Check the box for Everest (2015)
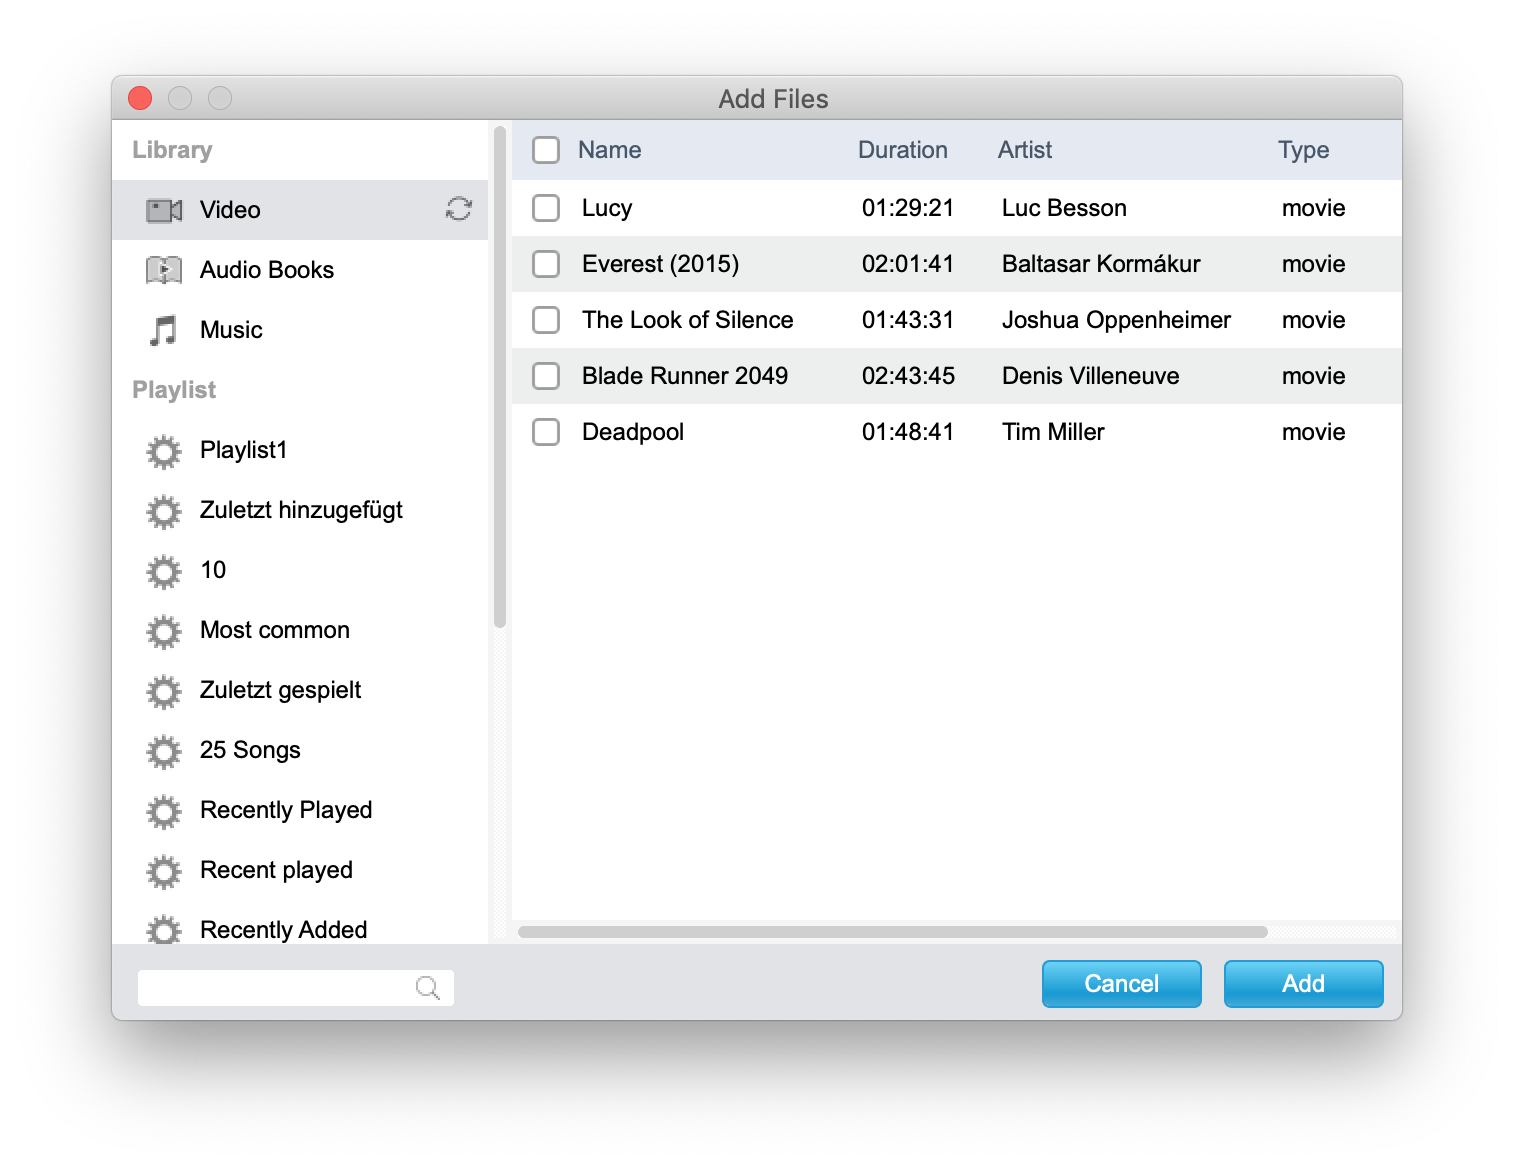This screenshot has height=1168, width=1514. (546, 264)
